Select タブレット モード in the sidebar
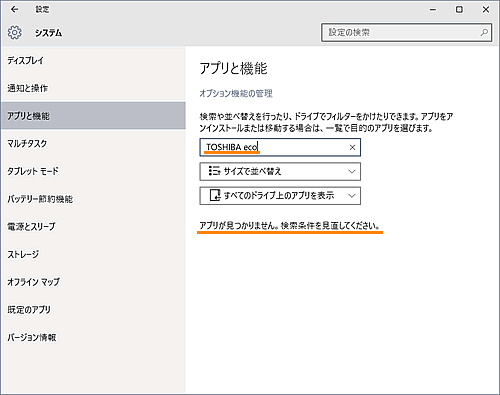500x395 pixels. pos(93,171)
